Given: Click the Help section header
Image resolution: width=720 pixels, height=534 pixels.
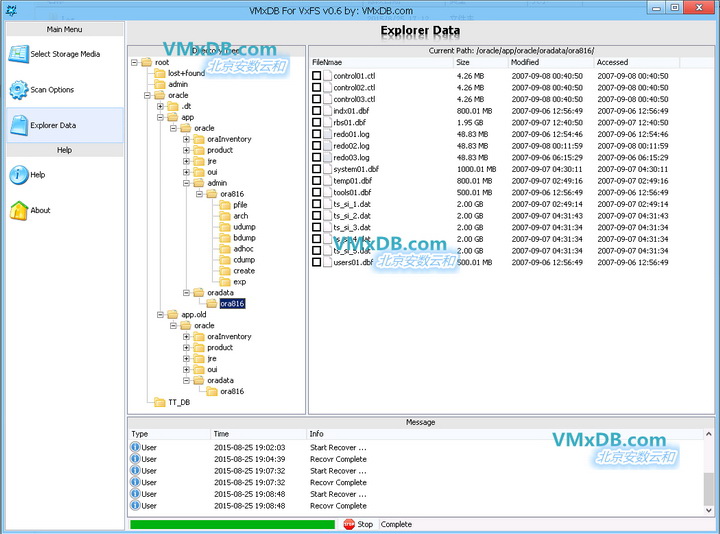Looking at the screenshot, I should click(x=65, y=150).
